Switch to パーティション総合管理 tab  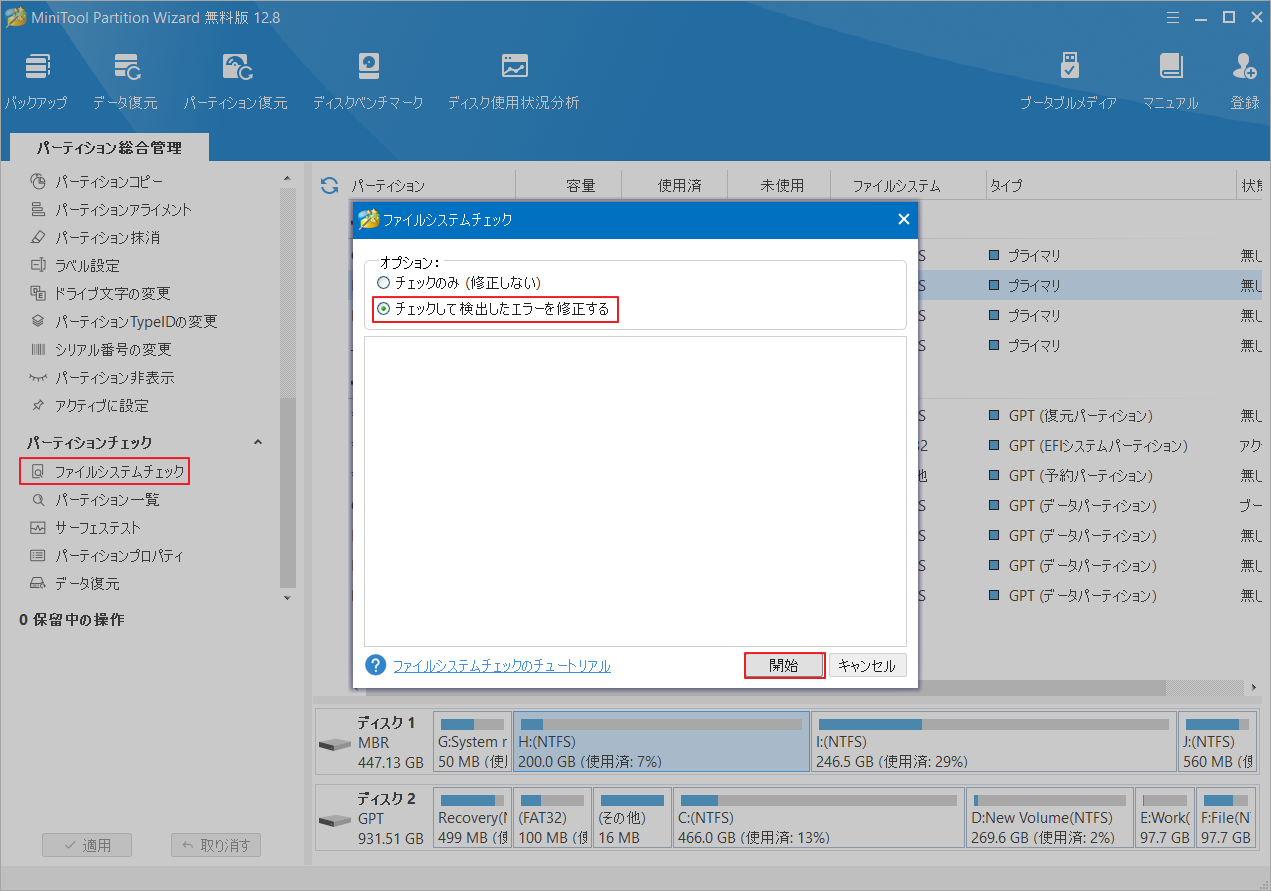pyautogui.click(x=109, y=147)
